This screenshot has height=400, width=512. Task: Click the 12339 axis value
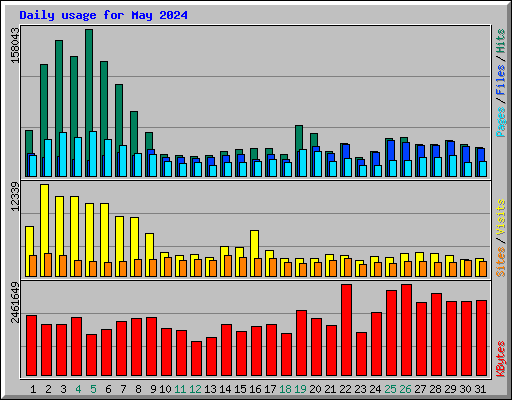15,196
